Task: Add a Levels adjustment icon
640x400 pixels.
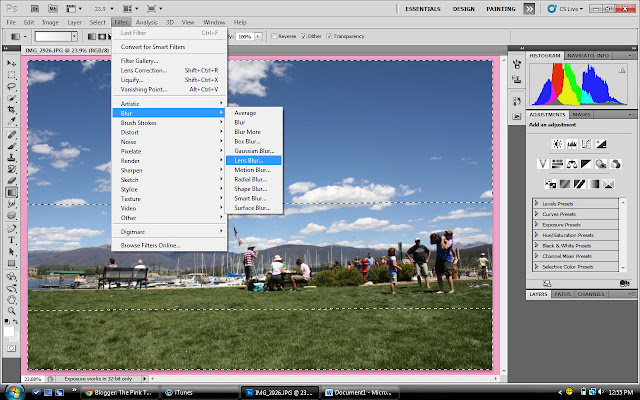Action: pos(572,144)
